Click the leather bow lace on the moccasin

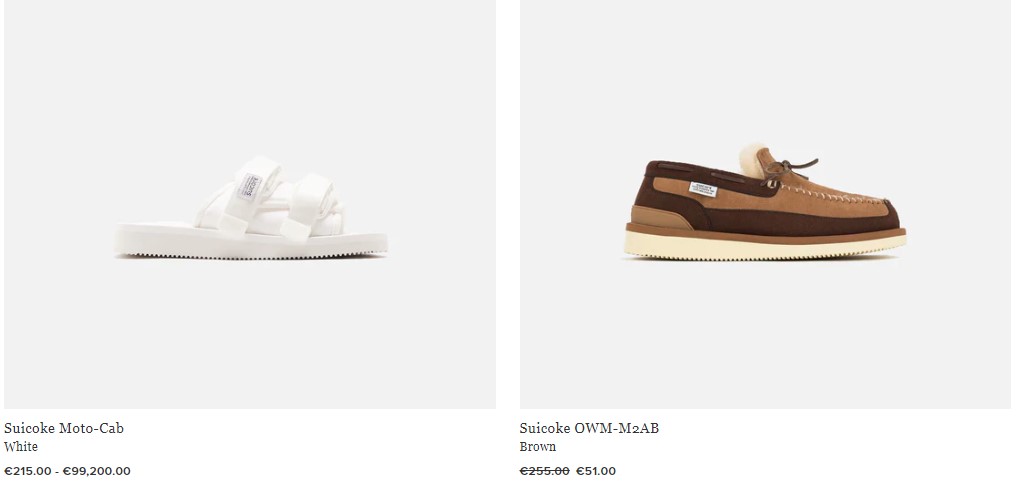pos(788,170)
